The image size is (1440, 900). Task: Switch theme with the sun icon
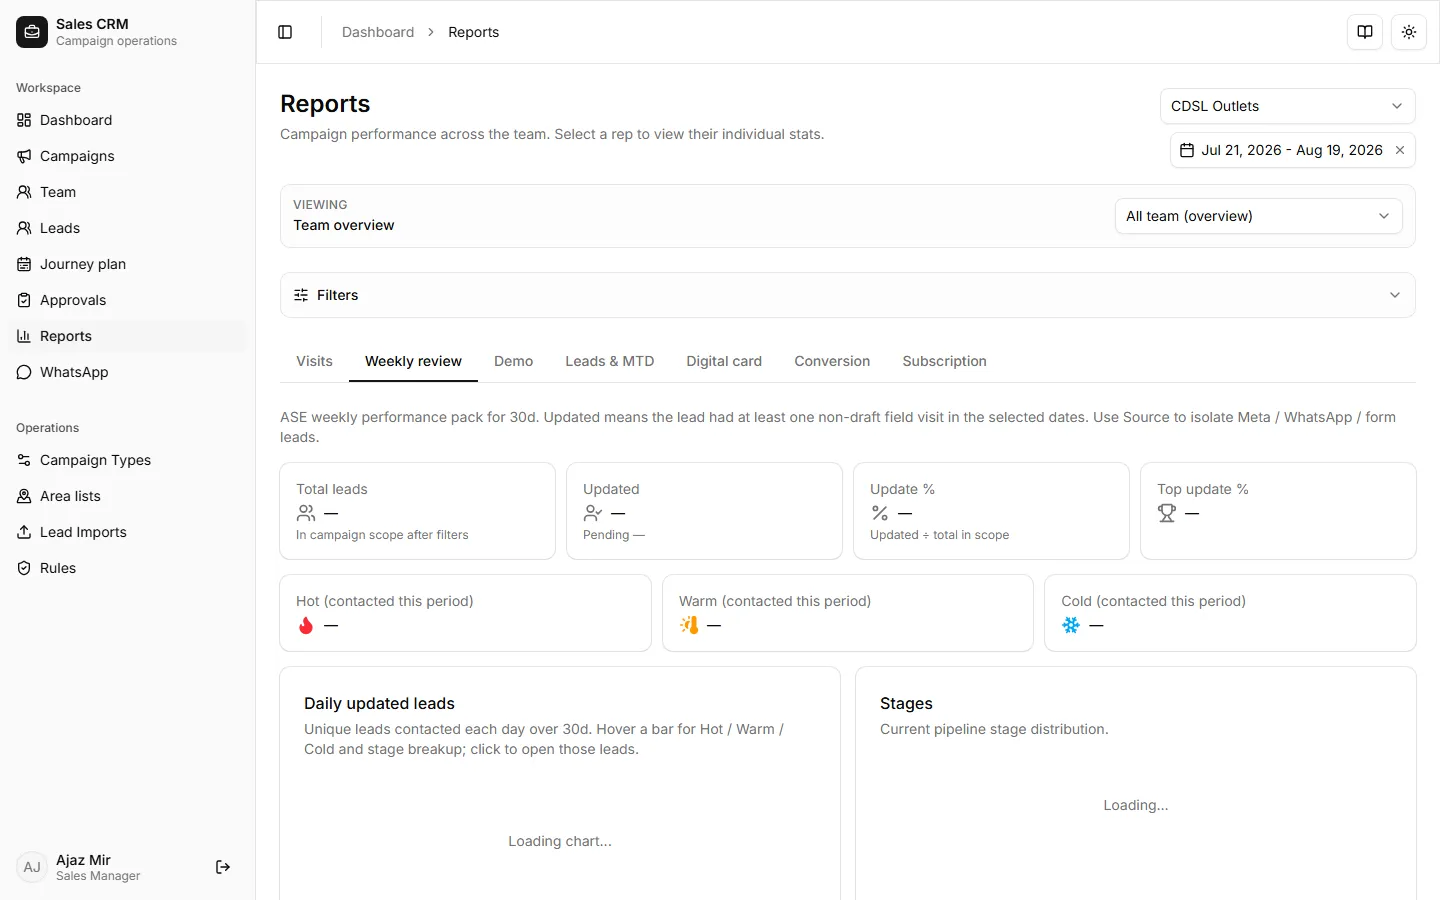[x=1409, y=32]
